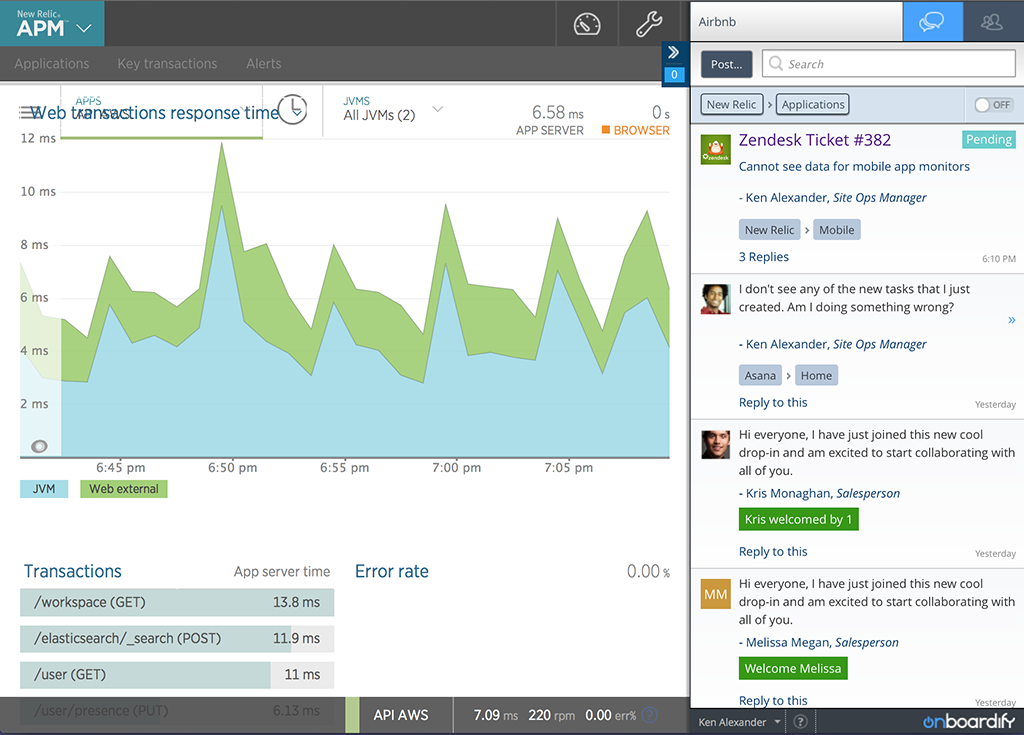Collapse the side panel with double-chevron icon

tap(674, 53)
